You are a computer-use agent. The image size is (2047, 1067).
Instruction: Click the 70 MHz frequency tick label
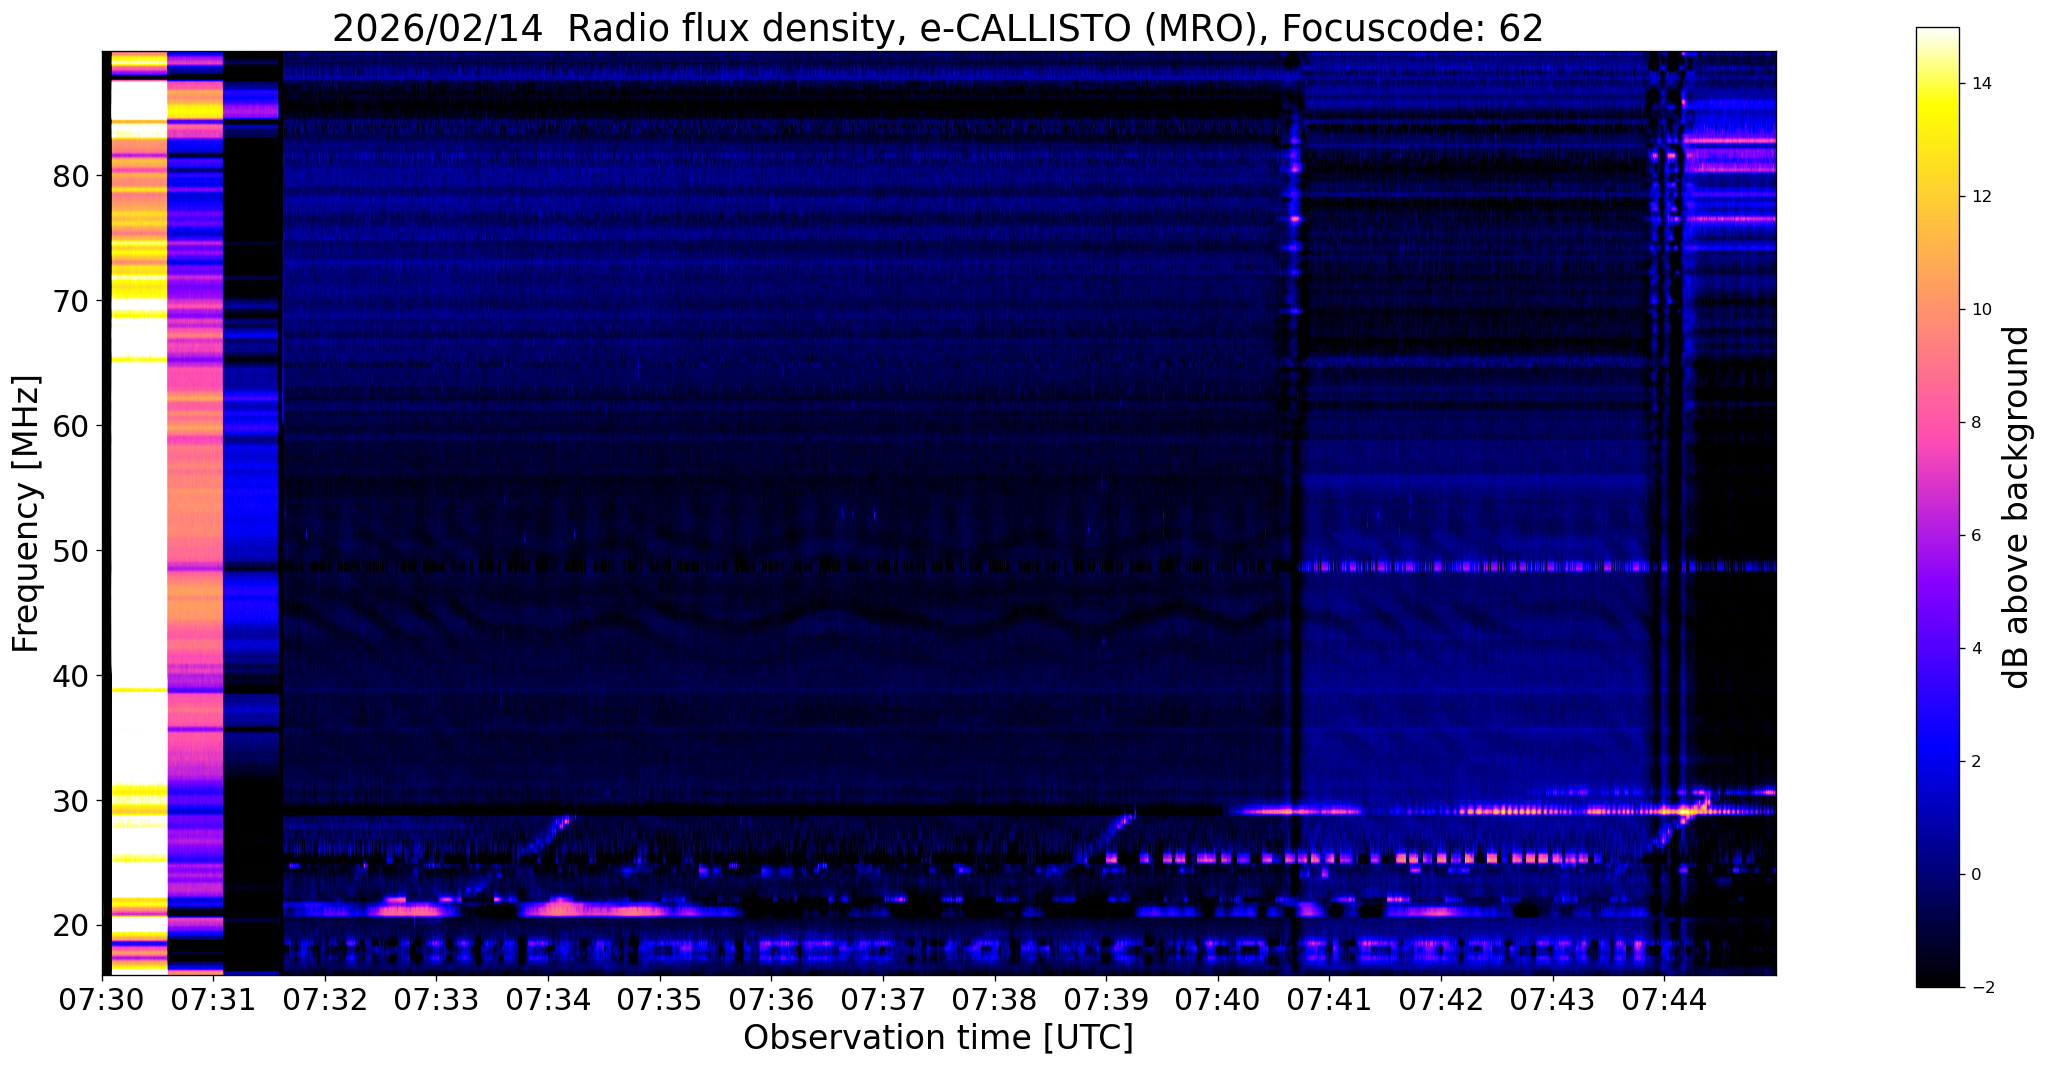click(70, 301)
